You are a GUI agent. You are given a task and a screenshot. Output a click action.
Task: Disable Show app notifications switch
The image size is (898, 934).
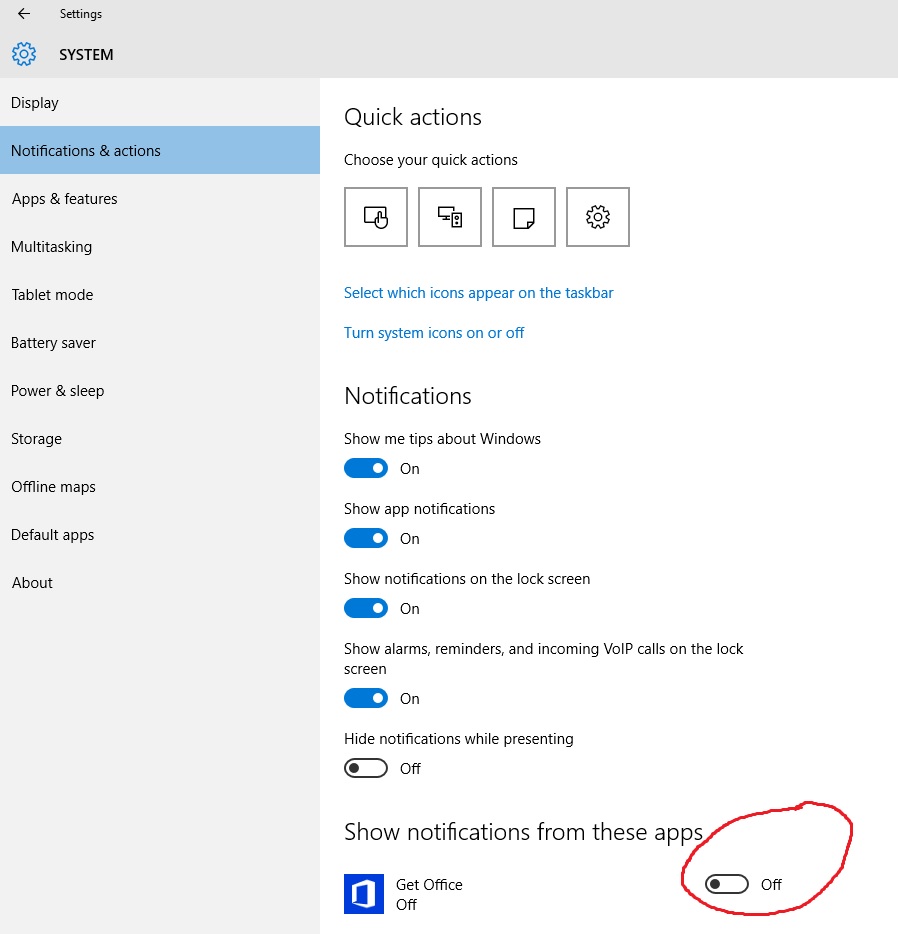click(366, 538)
